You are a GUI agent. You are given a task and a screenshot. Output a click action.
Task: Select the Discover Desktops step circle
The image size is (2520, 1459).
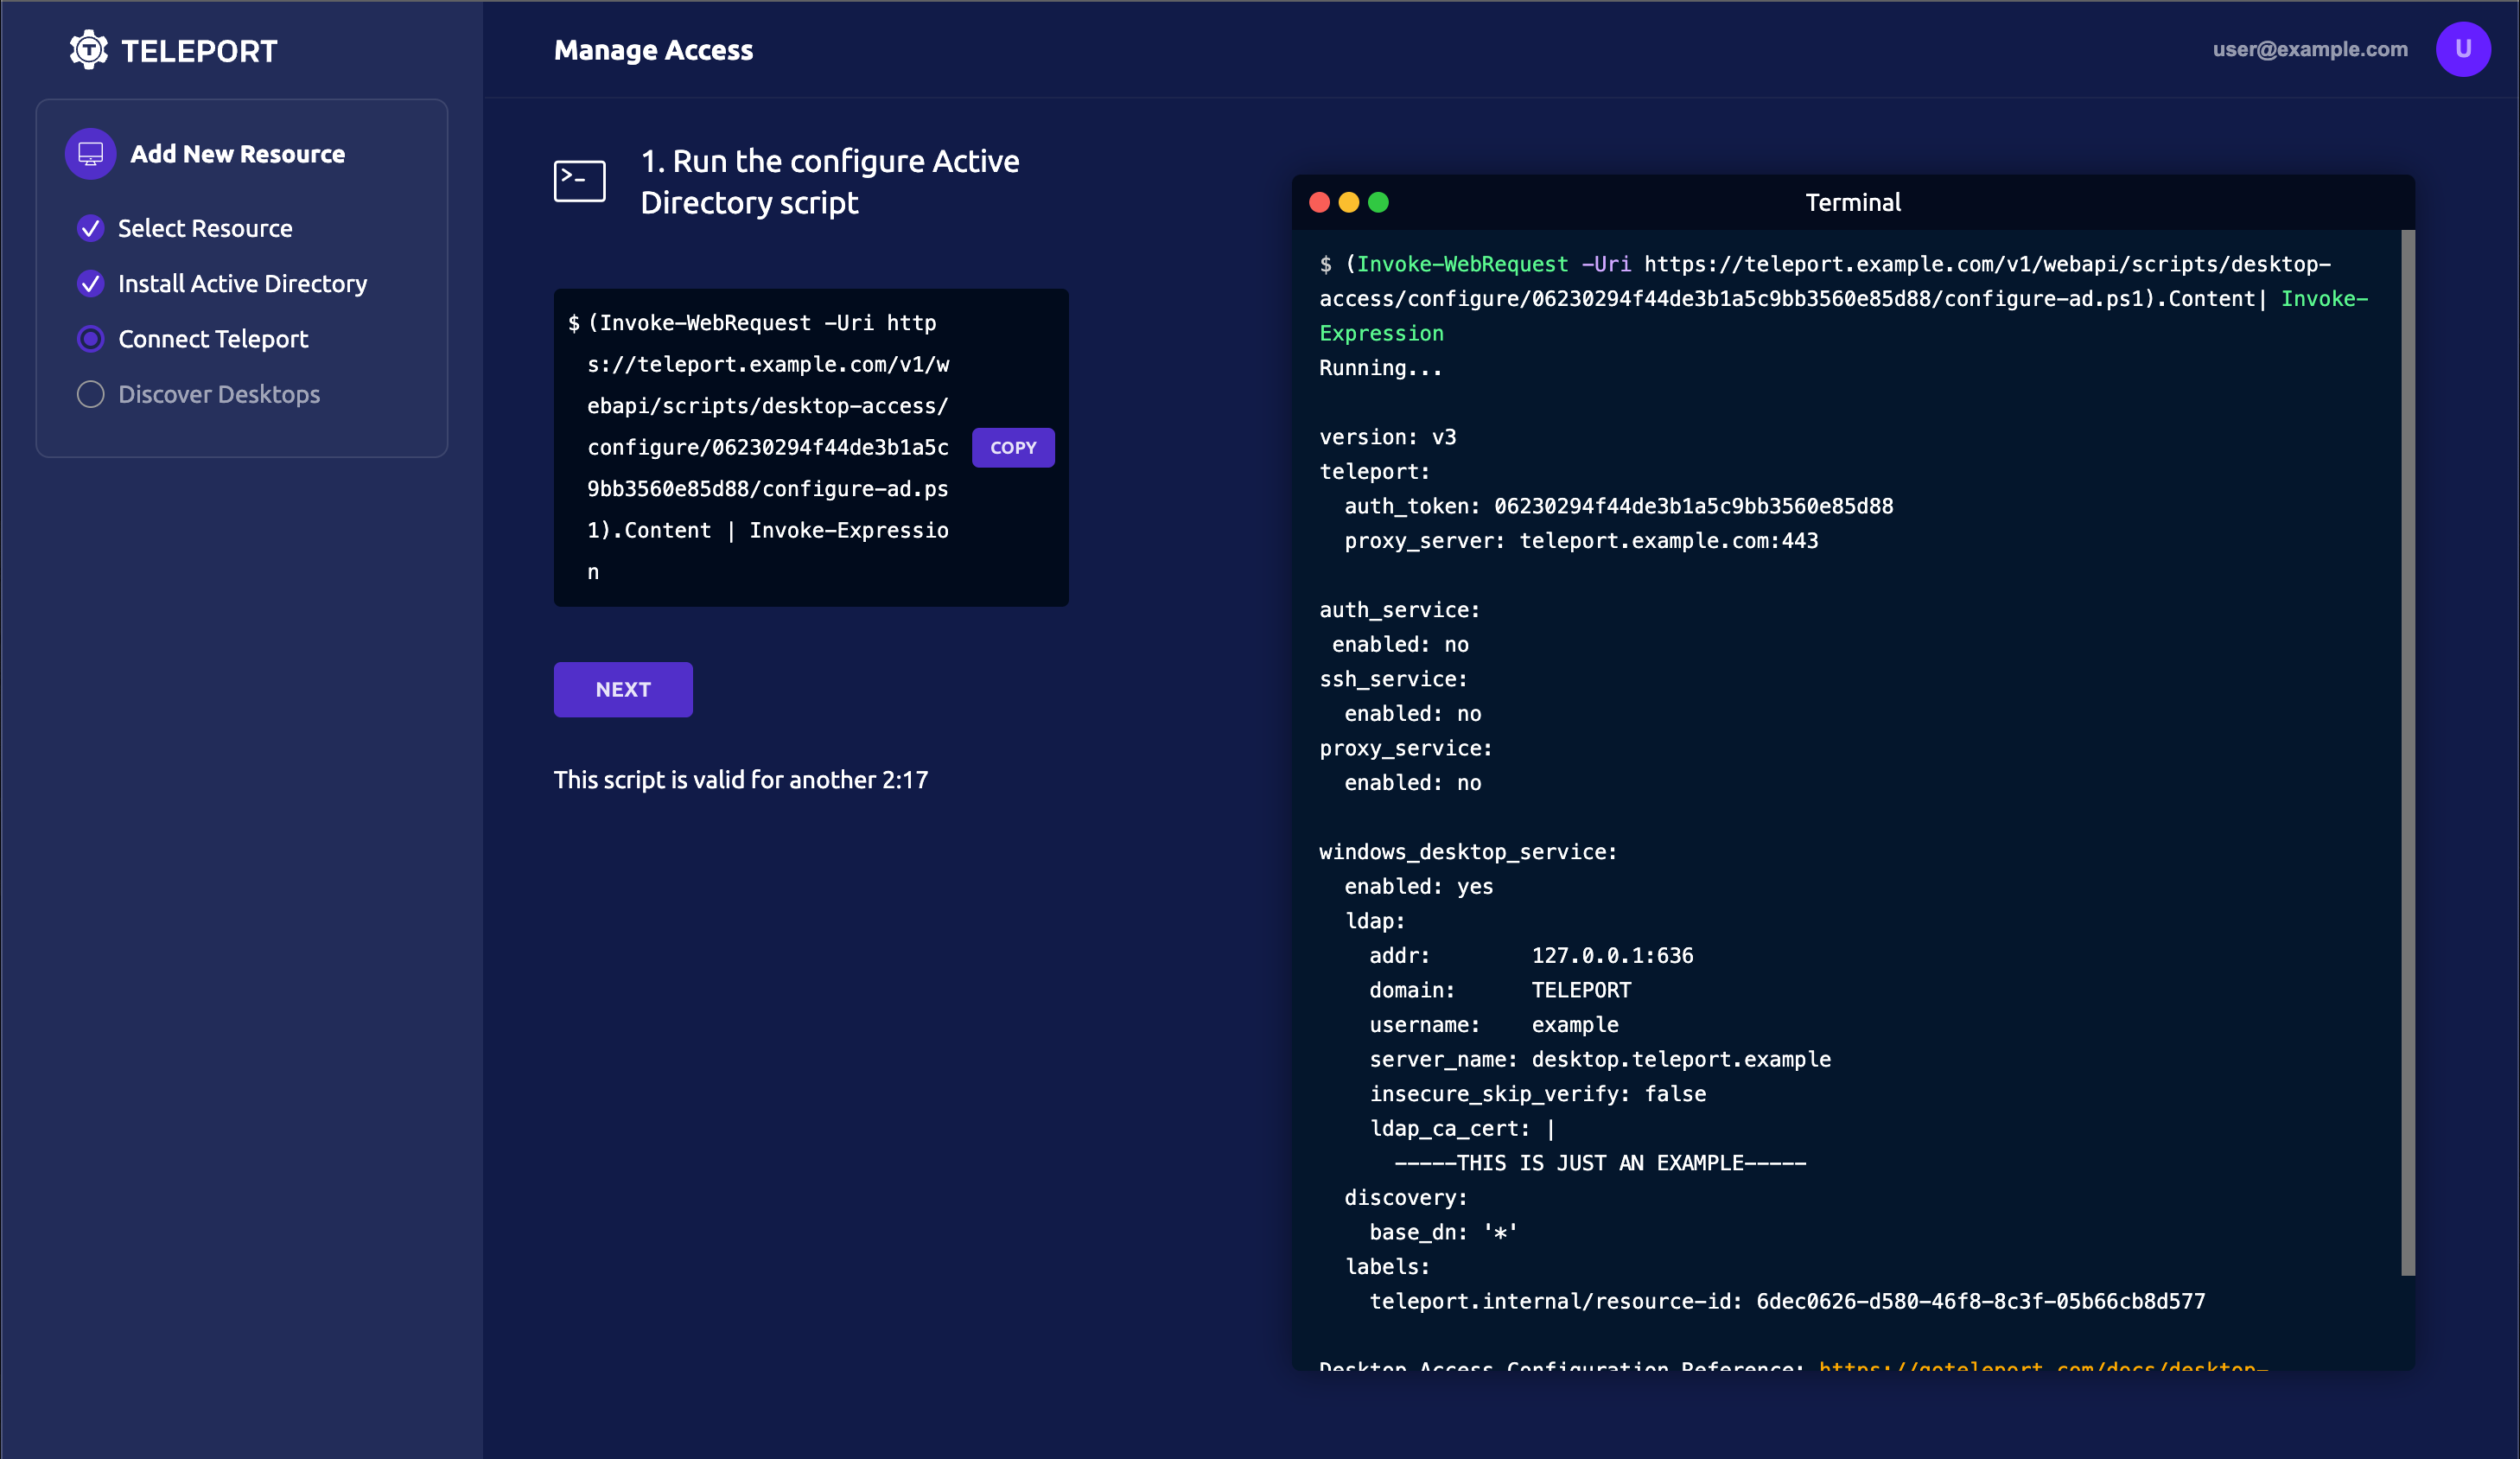[x=91, y=395]
